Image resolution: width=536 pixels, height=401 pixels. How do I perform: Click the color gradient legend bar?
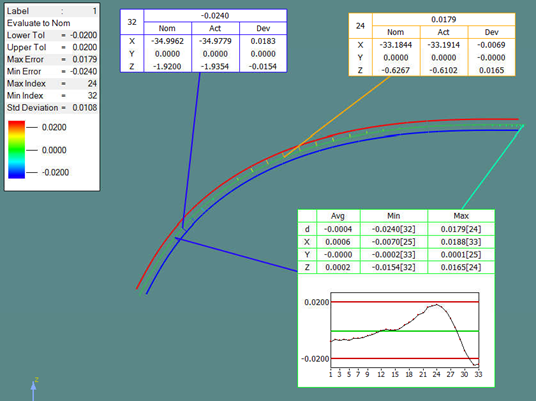pyautogui.click(x=16, y=149)
